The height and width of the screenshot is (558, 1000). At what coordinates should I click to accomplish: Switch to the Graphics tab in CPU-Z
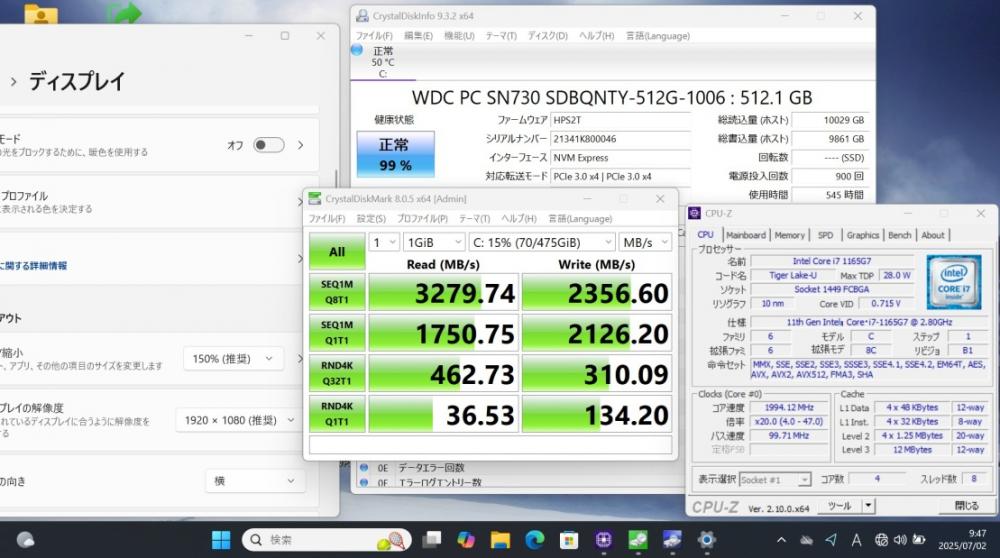863,235
